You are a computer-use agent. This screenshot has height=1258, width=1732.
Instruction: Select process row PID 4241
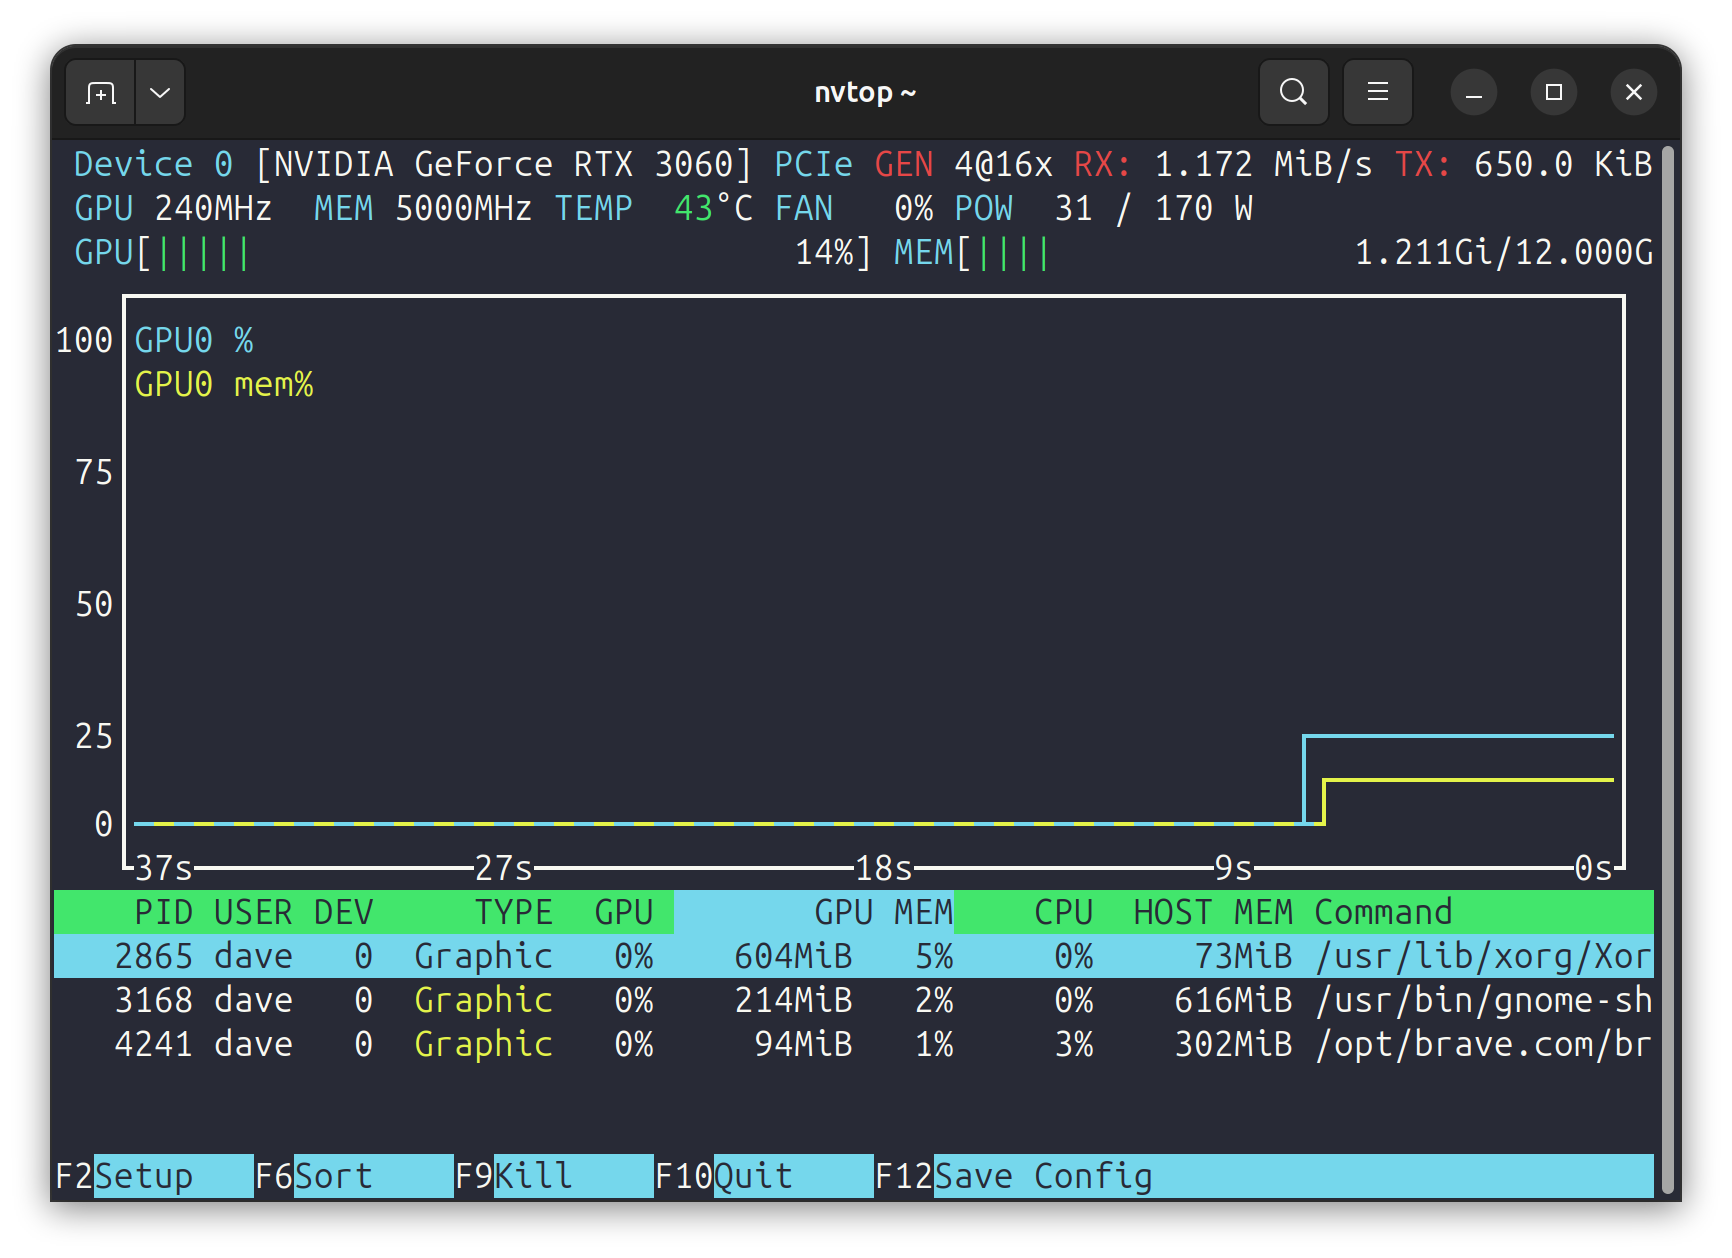854,1044
